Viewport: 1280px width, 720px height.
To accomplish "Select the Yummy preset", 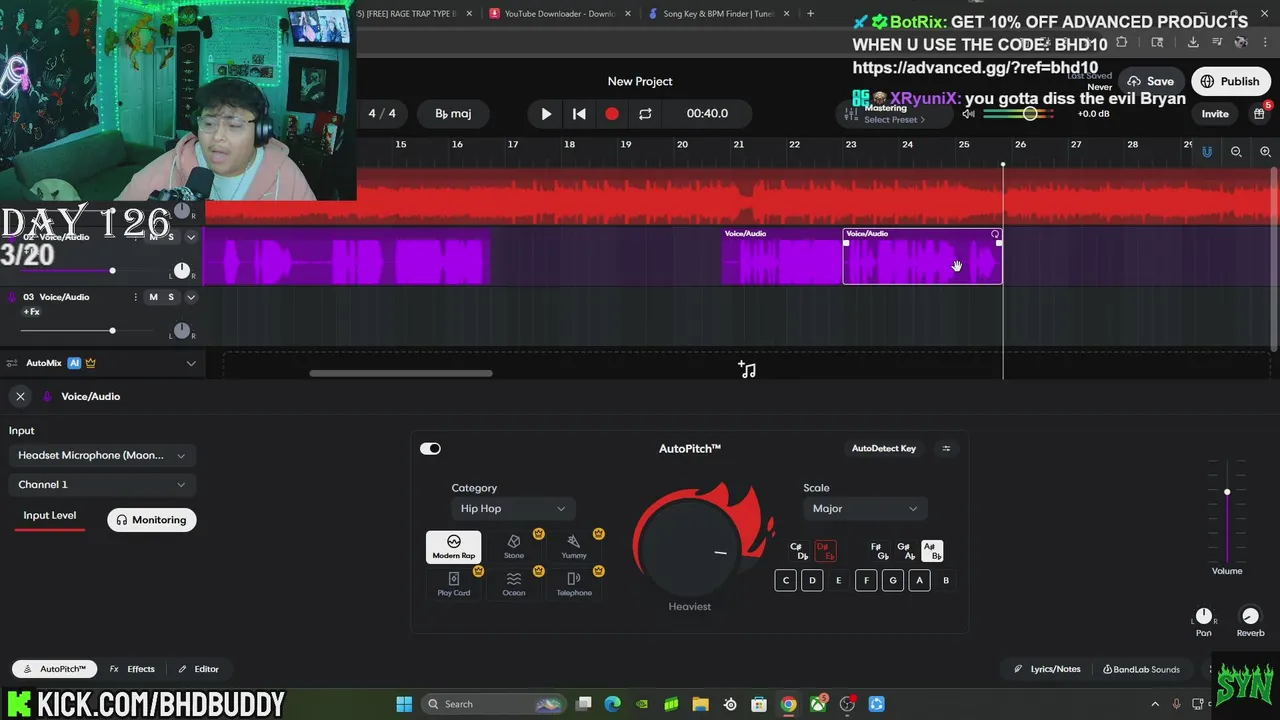I will (x=574, y=547).
